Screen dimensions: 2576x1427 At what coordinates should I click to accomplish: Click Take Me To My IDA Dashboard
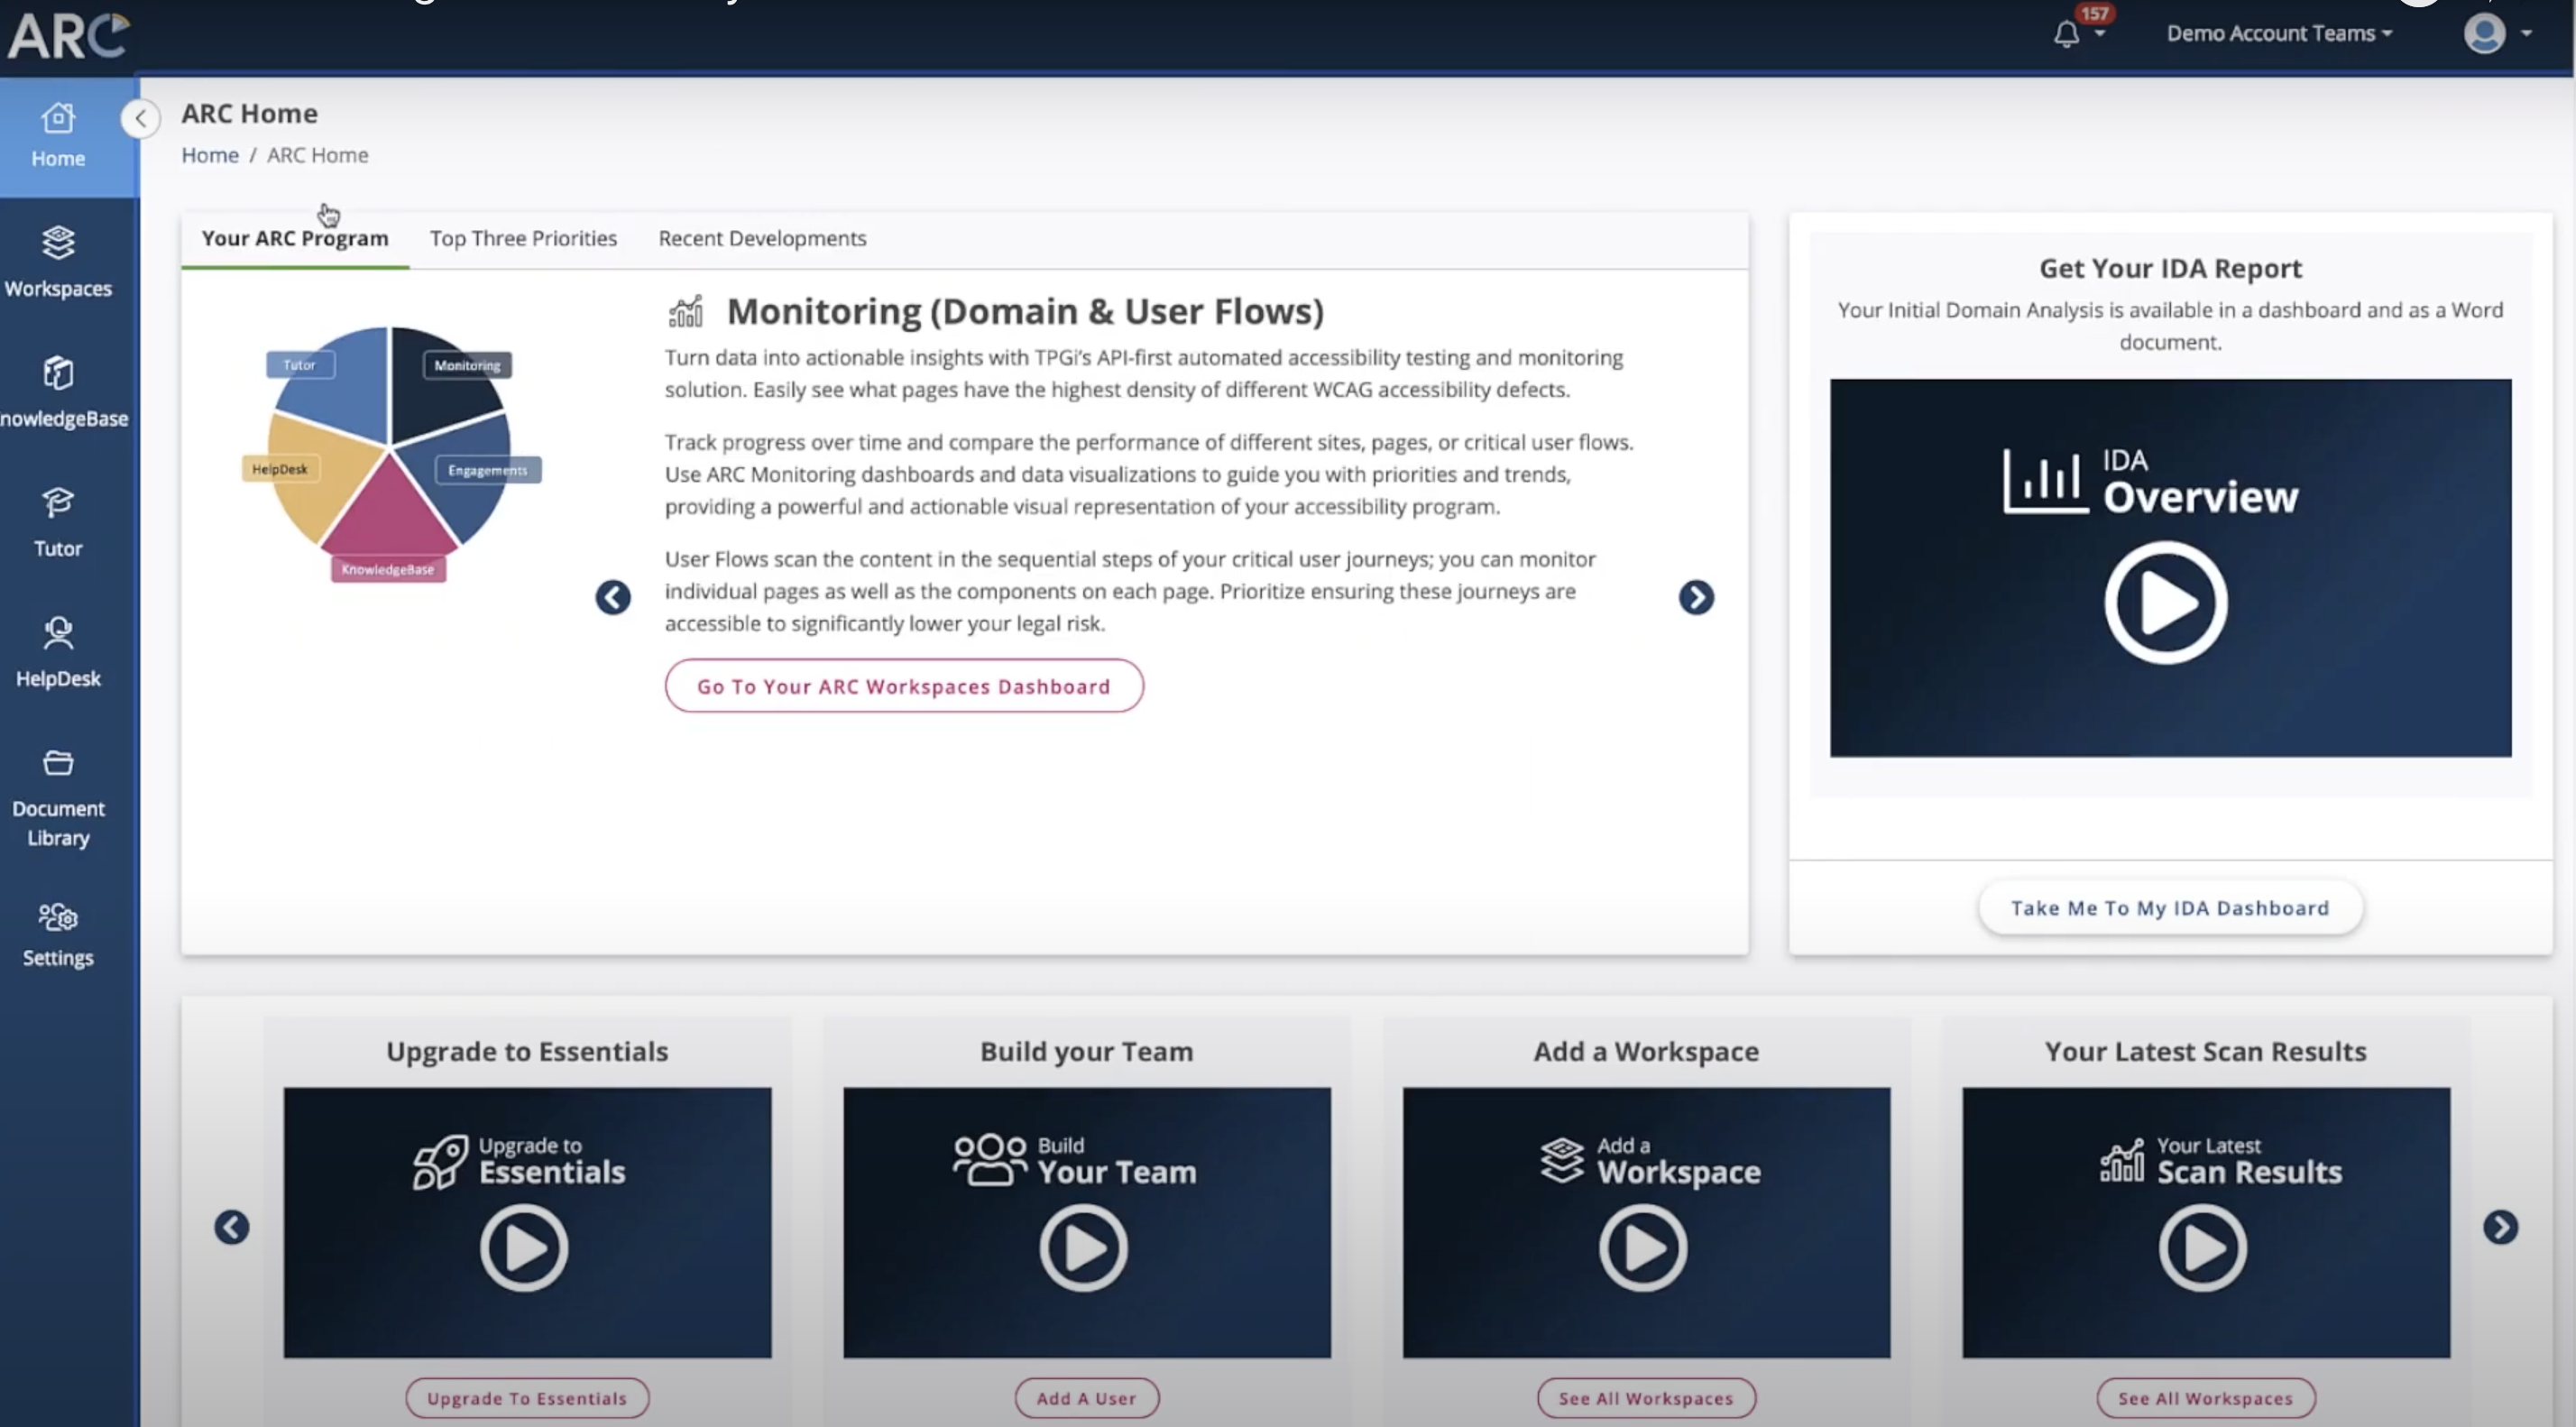[2169, 908]
